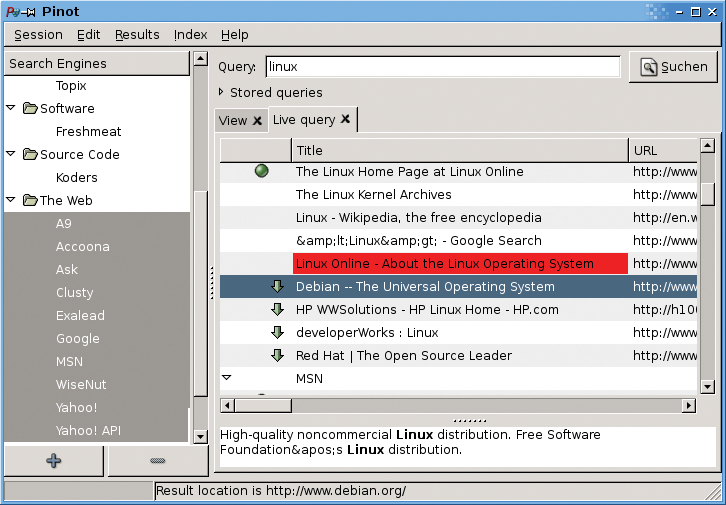726x505 pixels.
Task: Click The Web folder icon
Action: click(30, 200)
